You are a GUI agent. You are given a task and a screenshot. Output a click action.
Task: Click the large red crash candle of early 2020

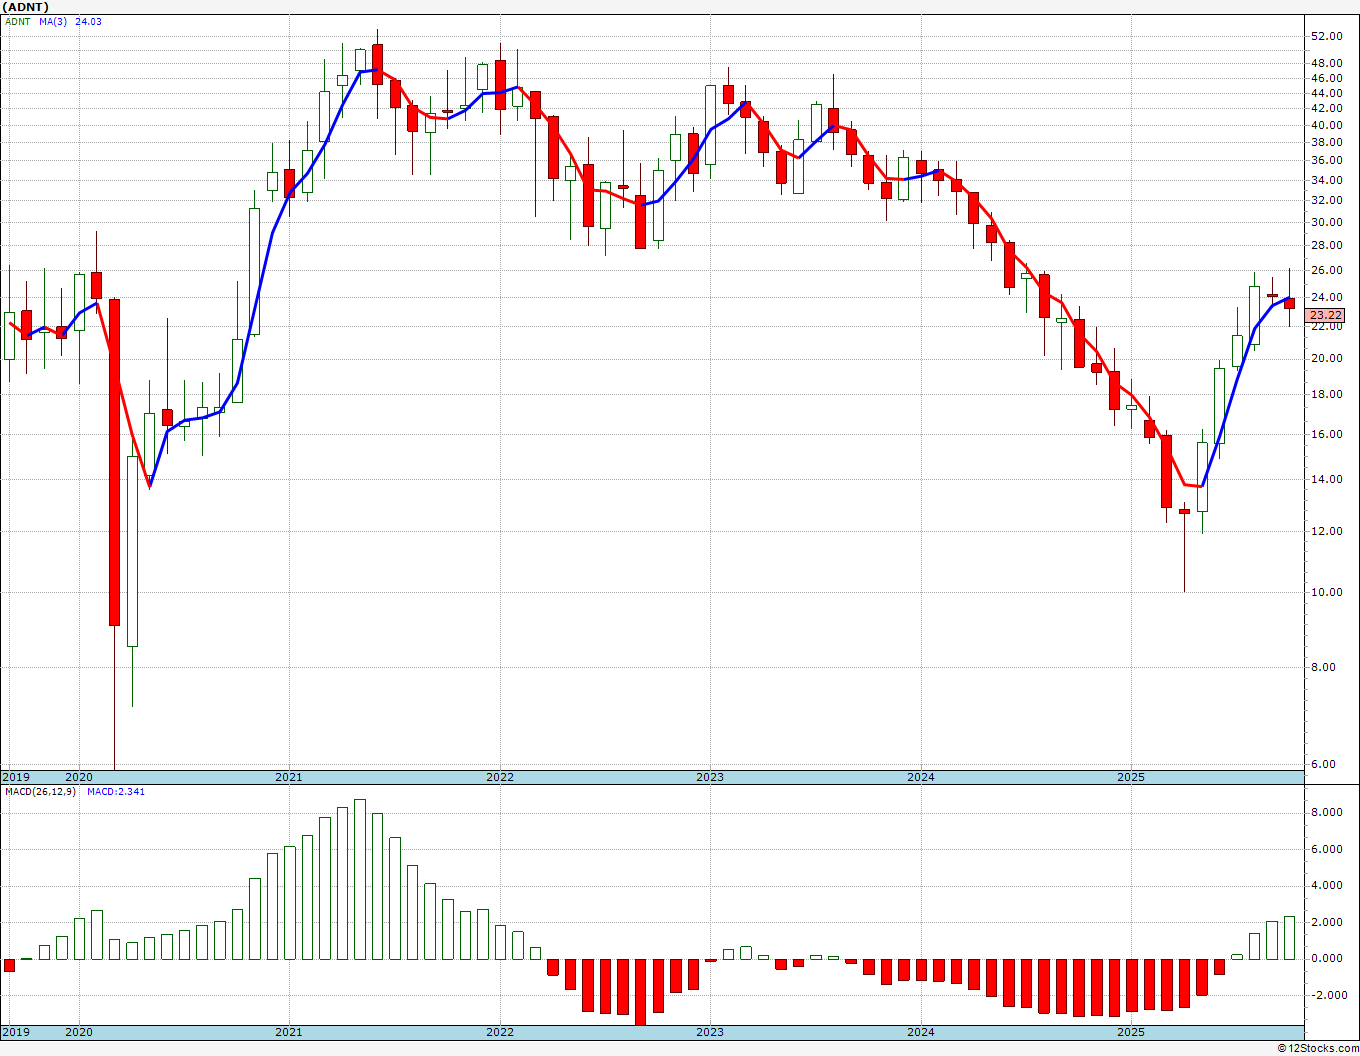[x=114, y=462]
